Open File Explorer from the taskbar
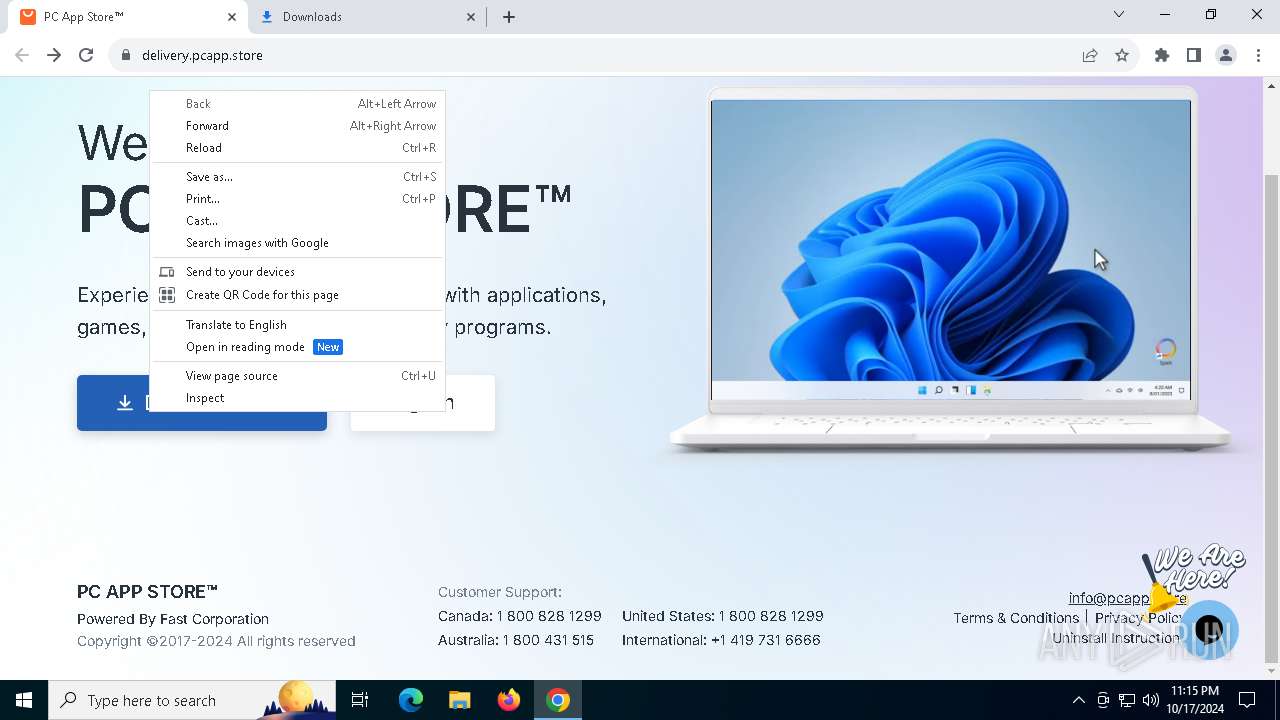This screenshot has height=720, width=1280. point(460,700)
